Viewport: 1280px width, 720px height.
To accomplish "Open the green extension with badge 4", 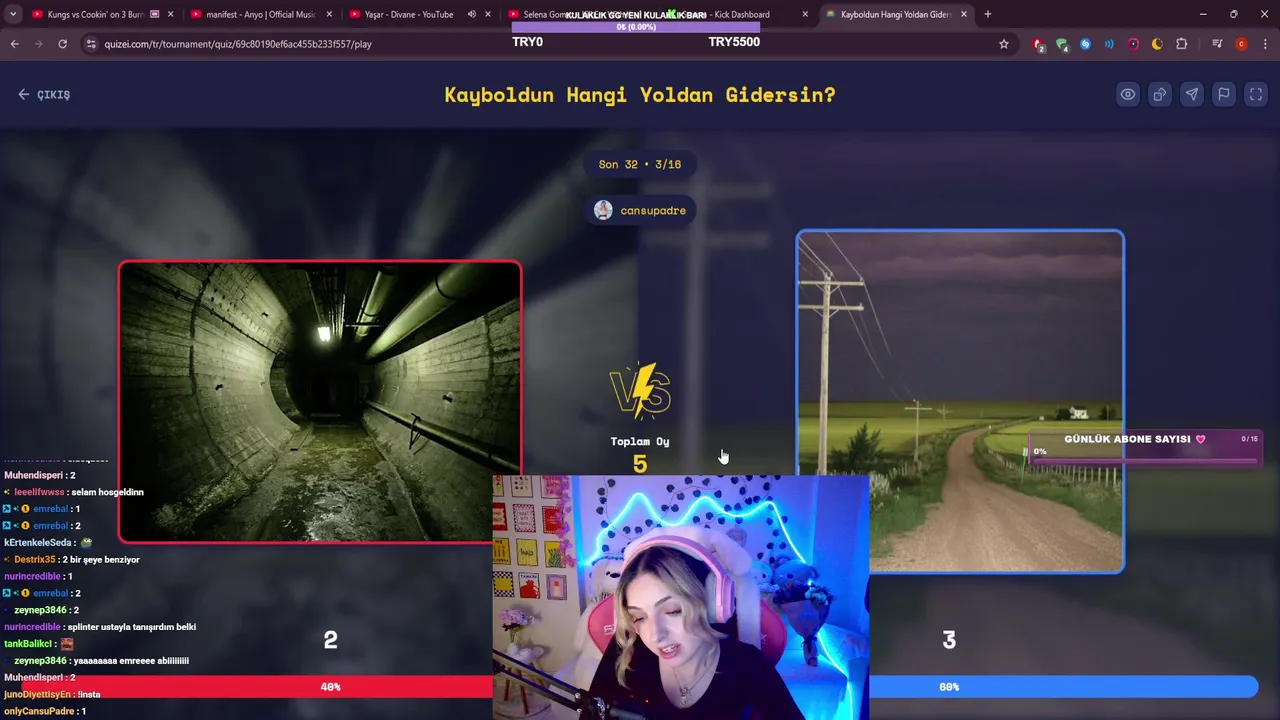I will [1062, 44].
